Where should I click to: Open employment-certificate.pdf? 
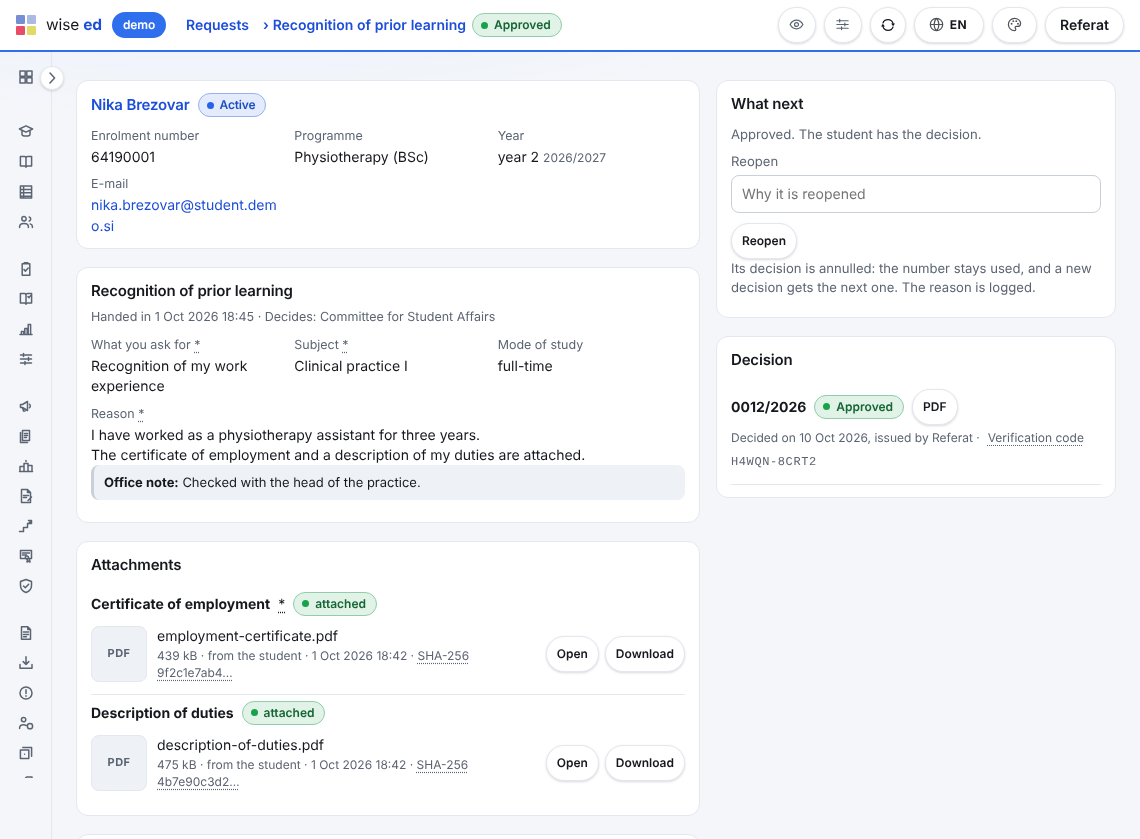pyautogui.click(x=572, y=654)
